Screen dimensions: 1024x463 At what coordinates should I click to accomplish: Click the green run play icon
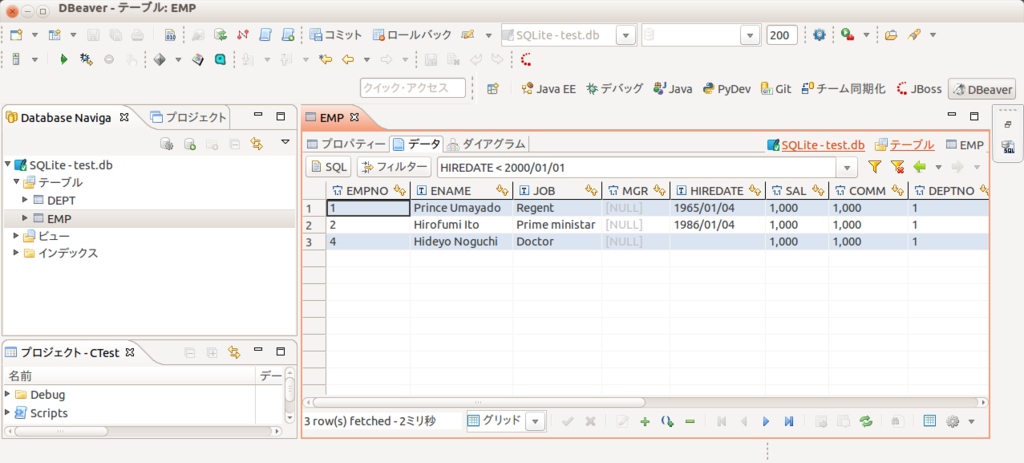[x=63, y=59]
